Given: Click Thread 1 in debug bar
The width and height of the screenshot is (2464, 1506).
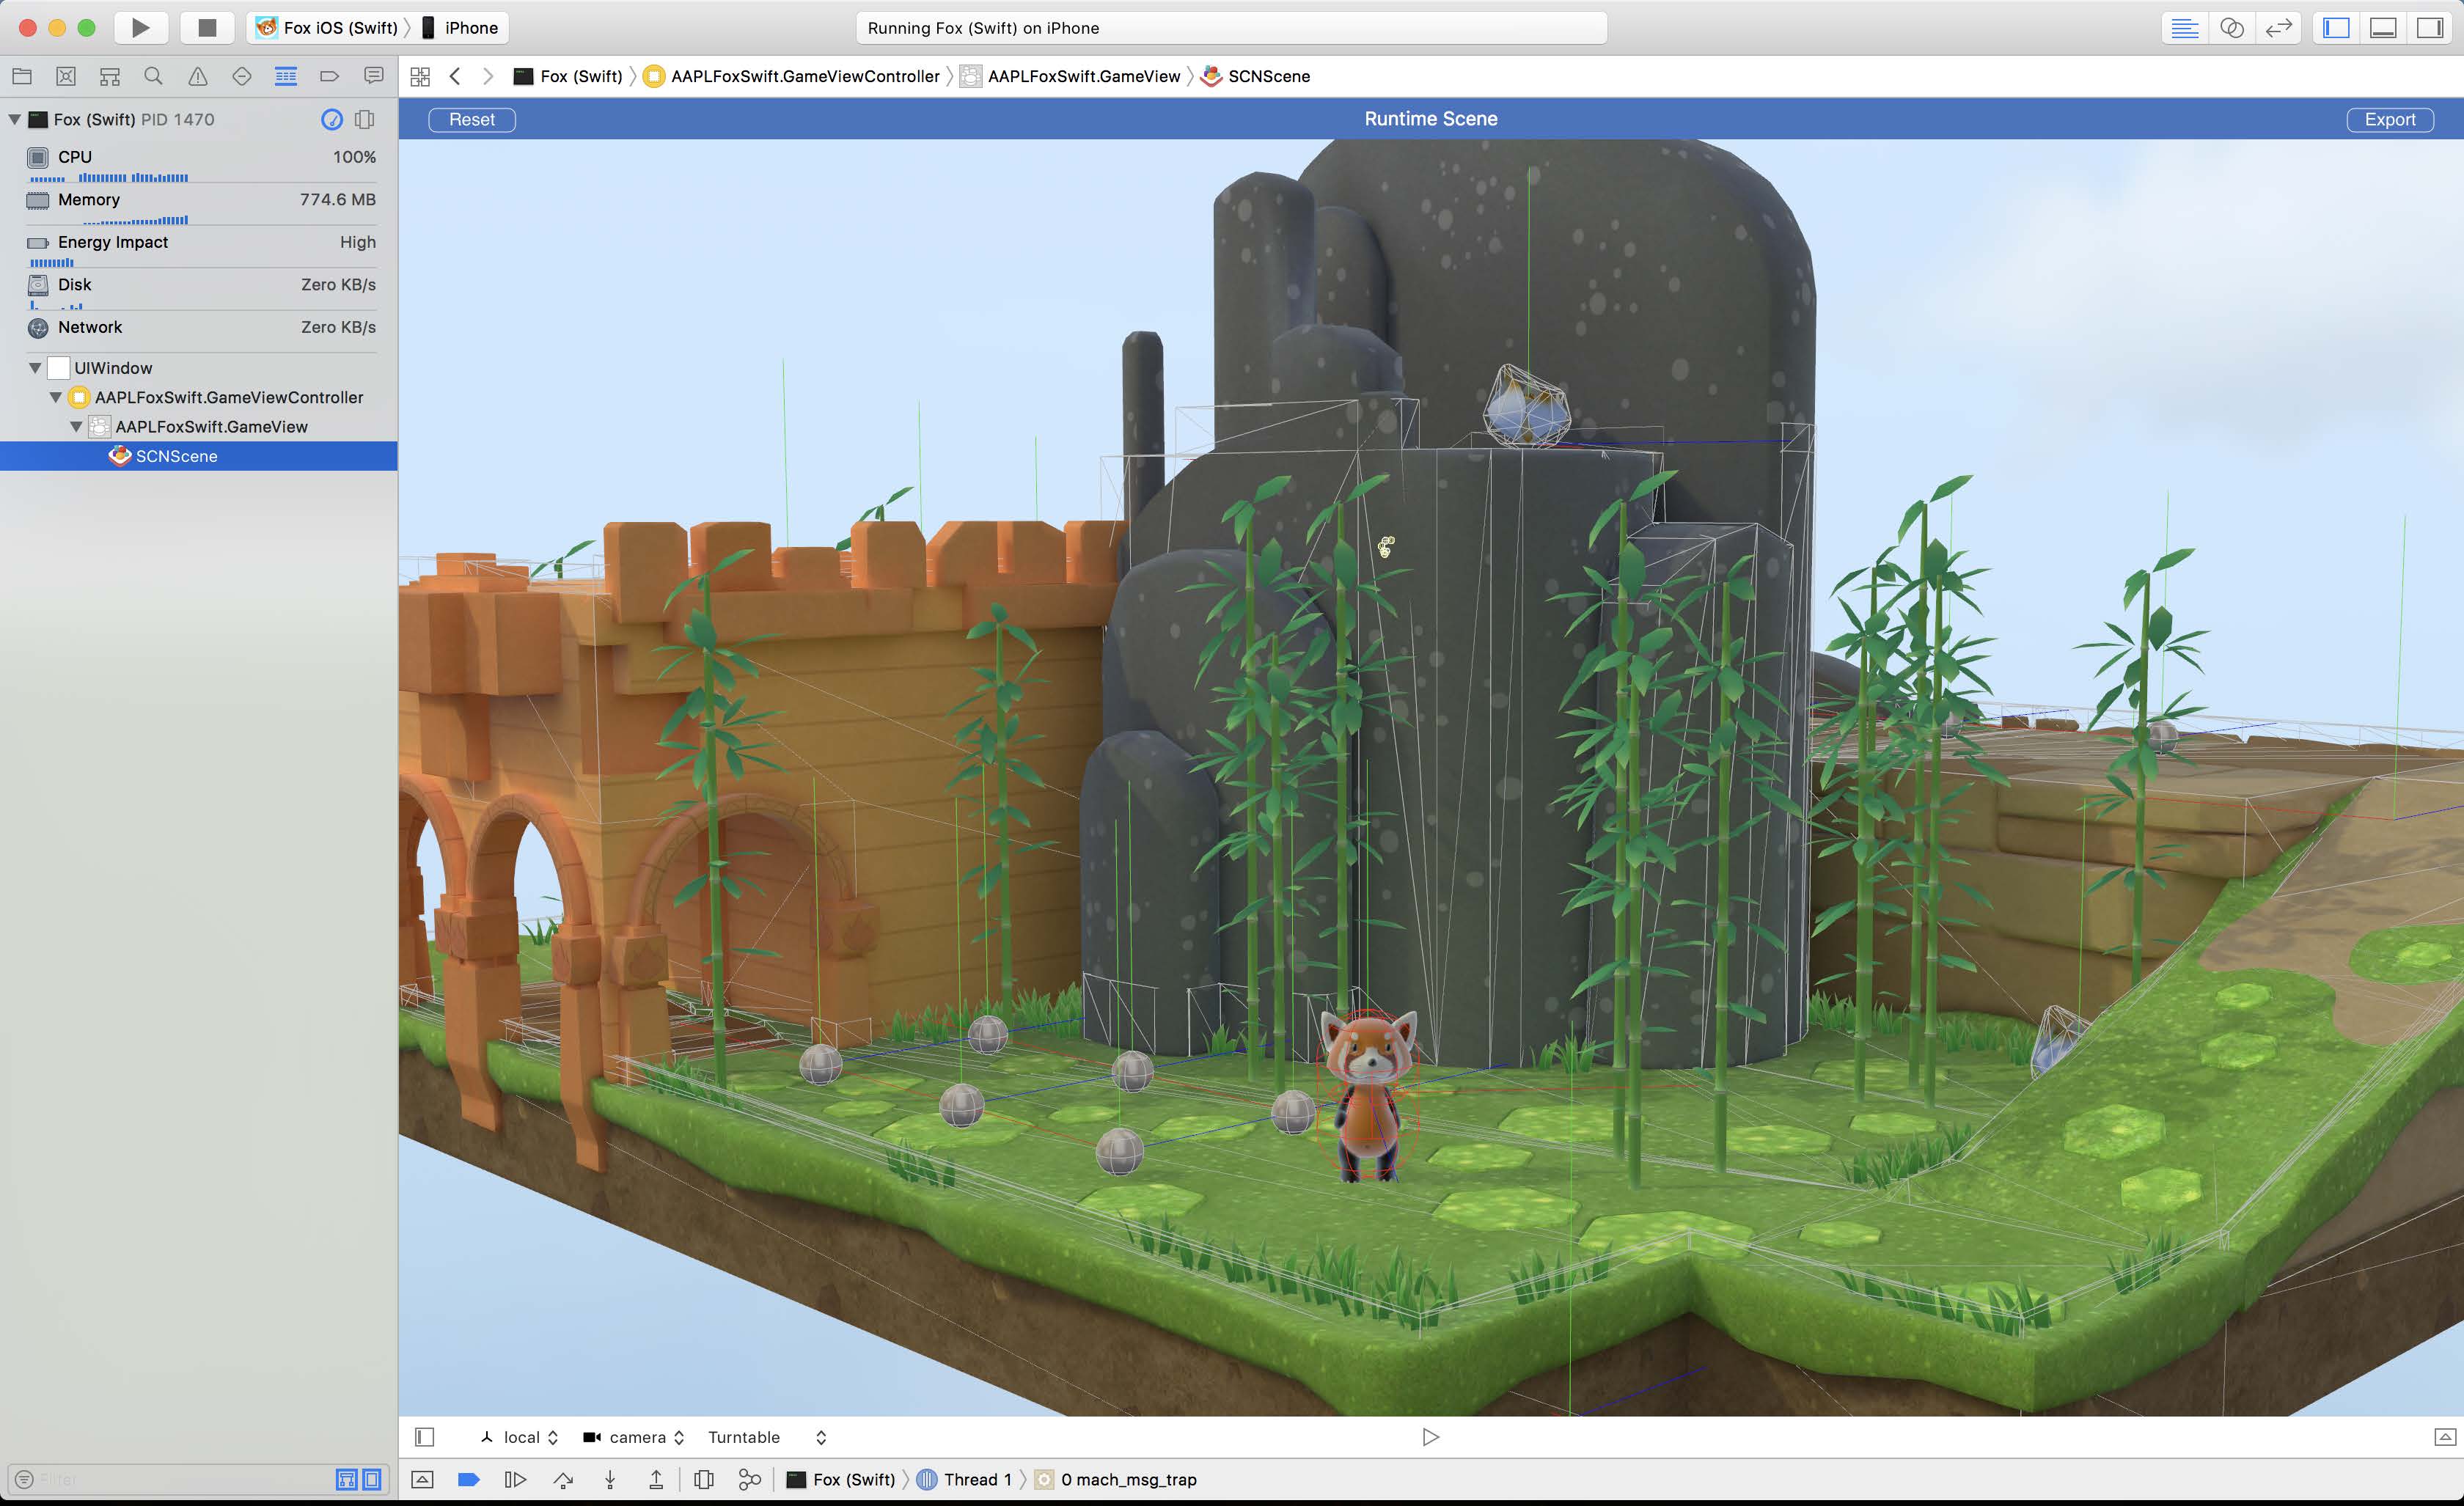Looking at the screenshot, I should point(965,1479).
